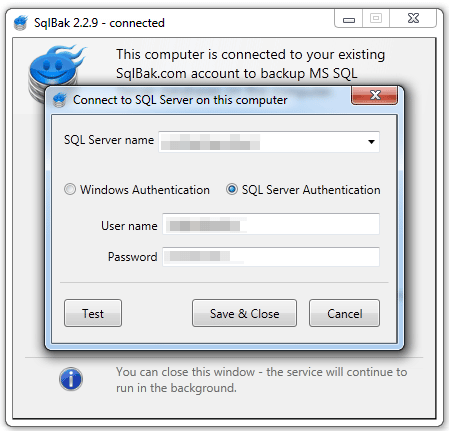Cancel the connection dialog
The height and width of the screenshot is (431, 449).
(344, 313)
